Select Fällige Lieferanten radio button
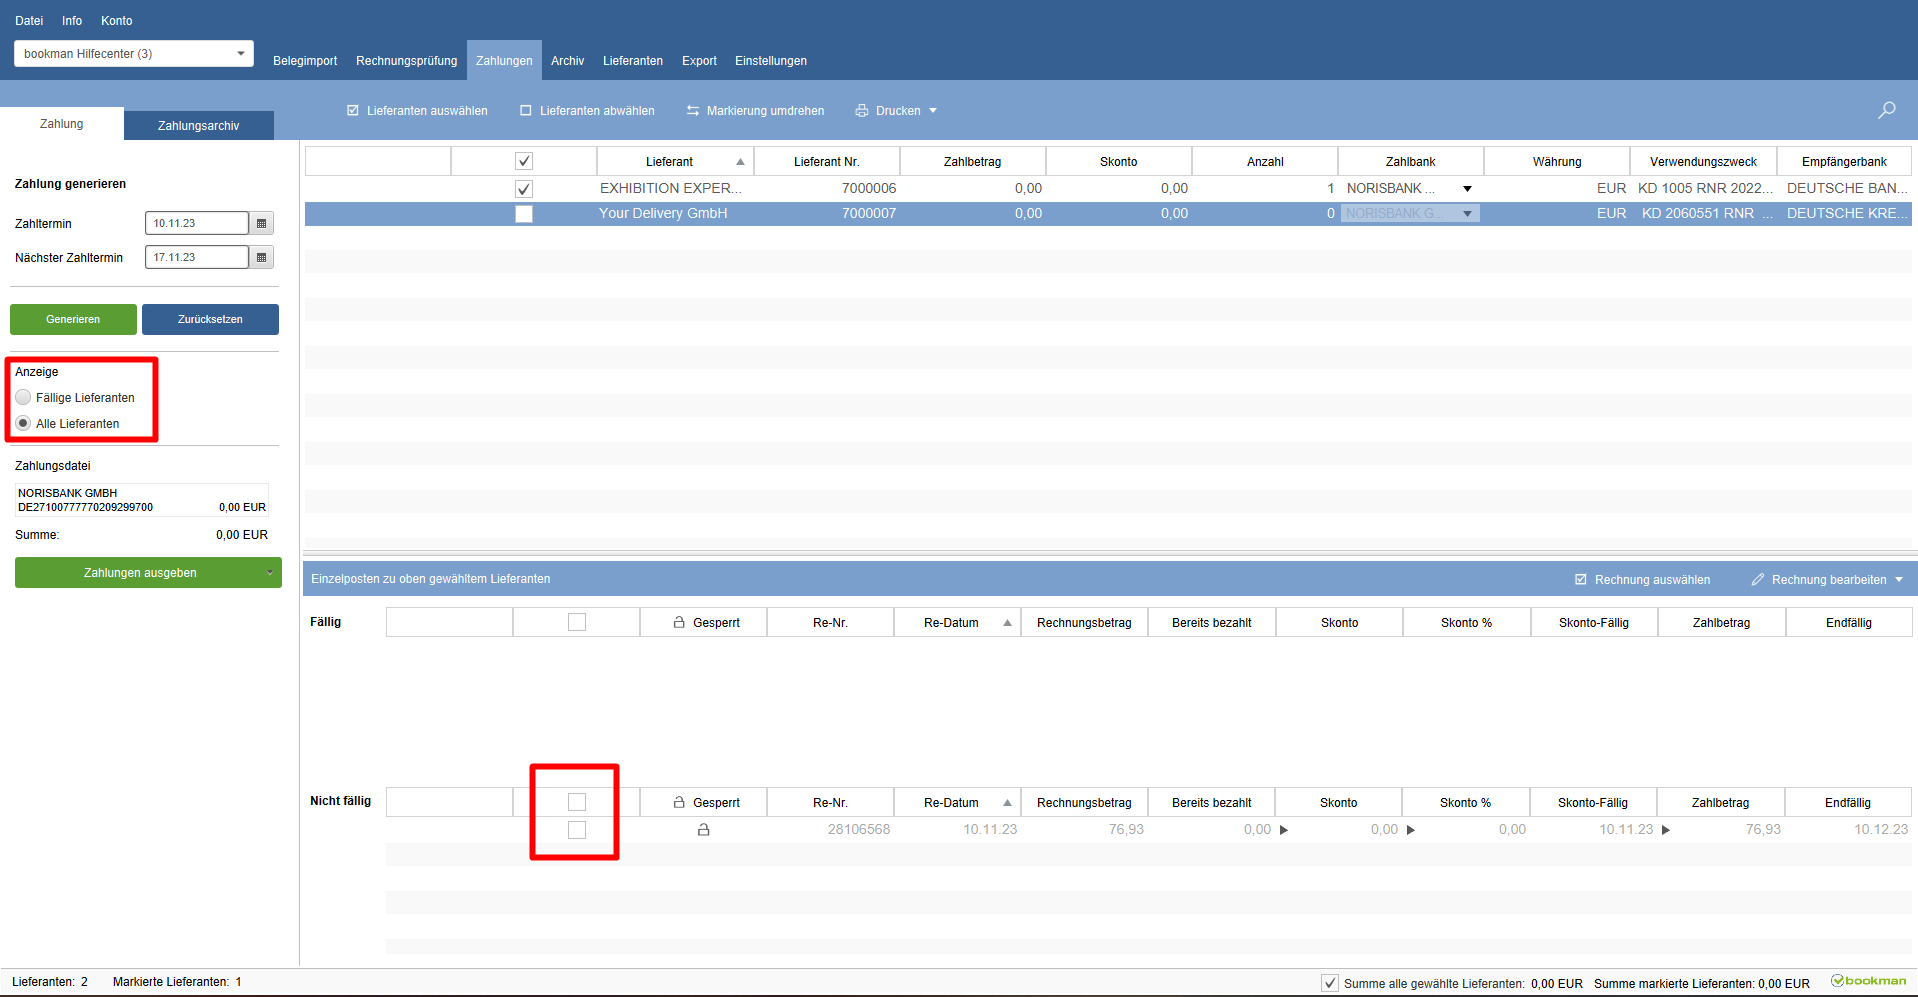 click(23, 397)
